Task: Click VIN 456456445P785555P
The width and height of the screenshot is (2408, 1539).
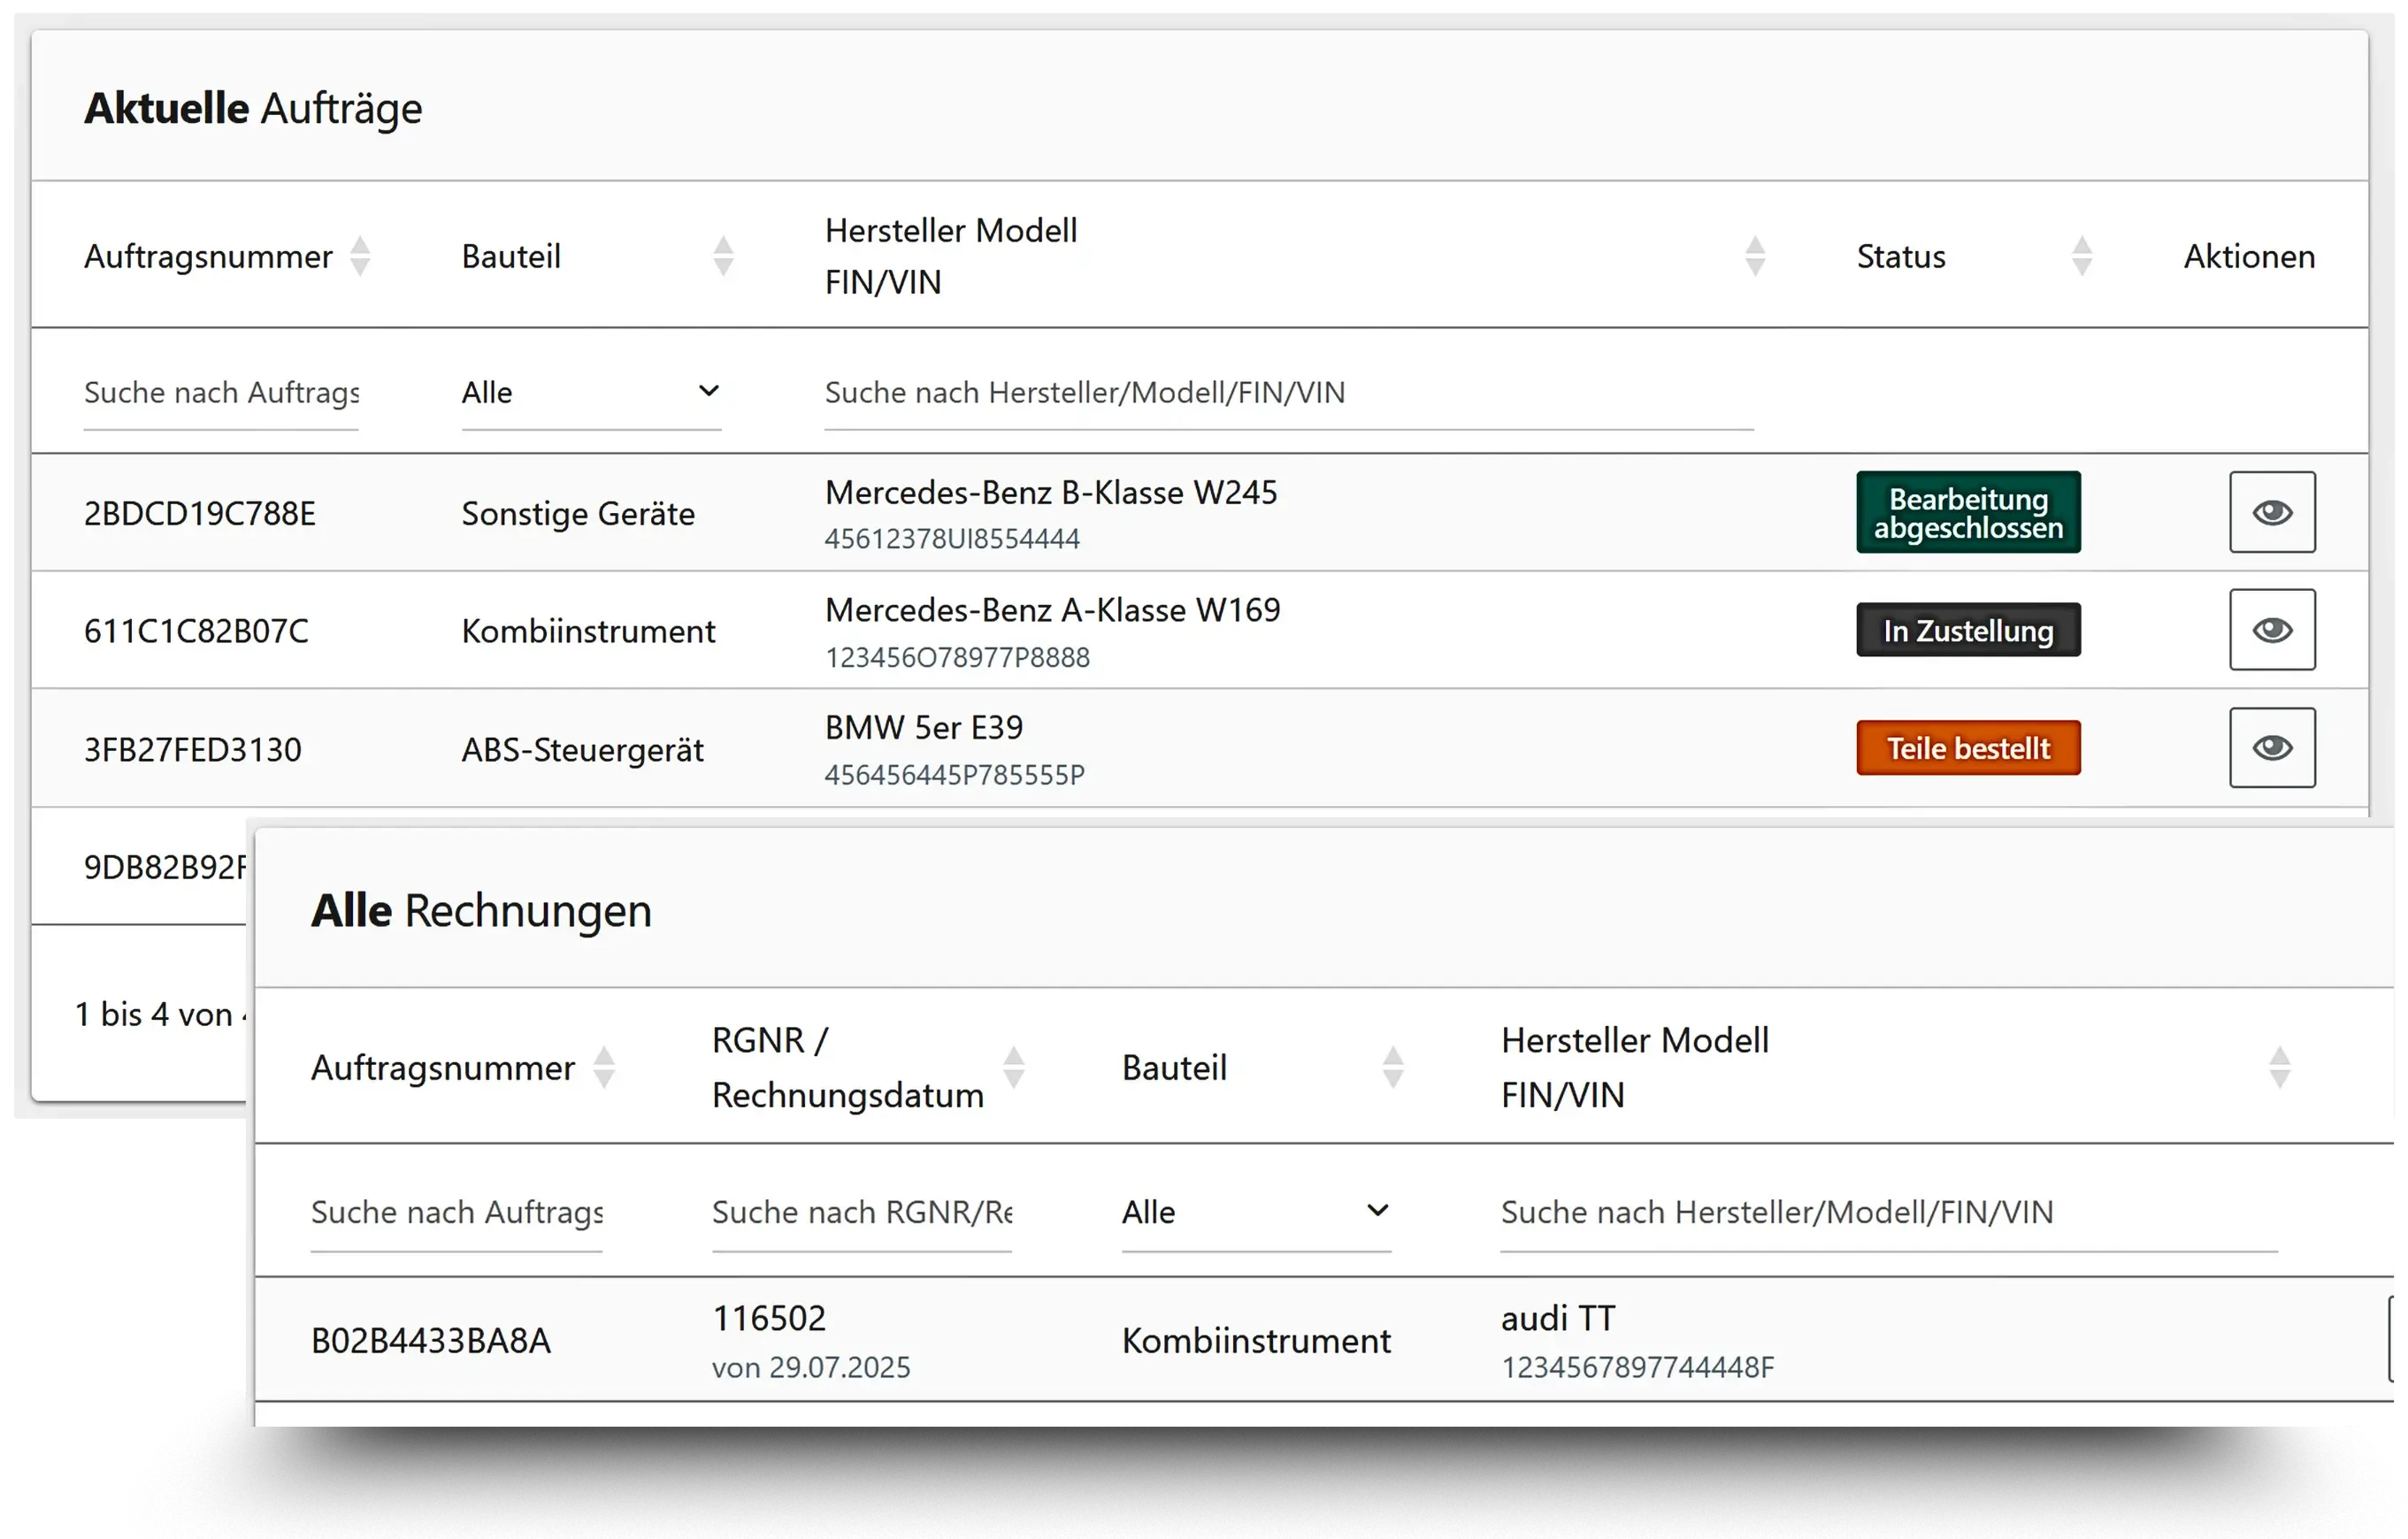Action: point(954,775)
